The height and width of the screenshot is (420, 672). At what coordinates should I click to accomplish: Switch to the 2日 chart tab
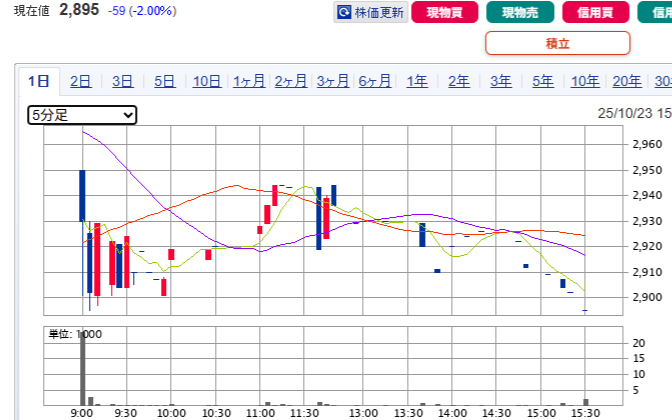click(x=81, y=82)
